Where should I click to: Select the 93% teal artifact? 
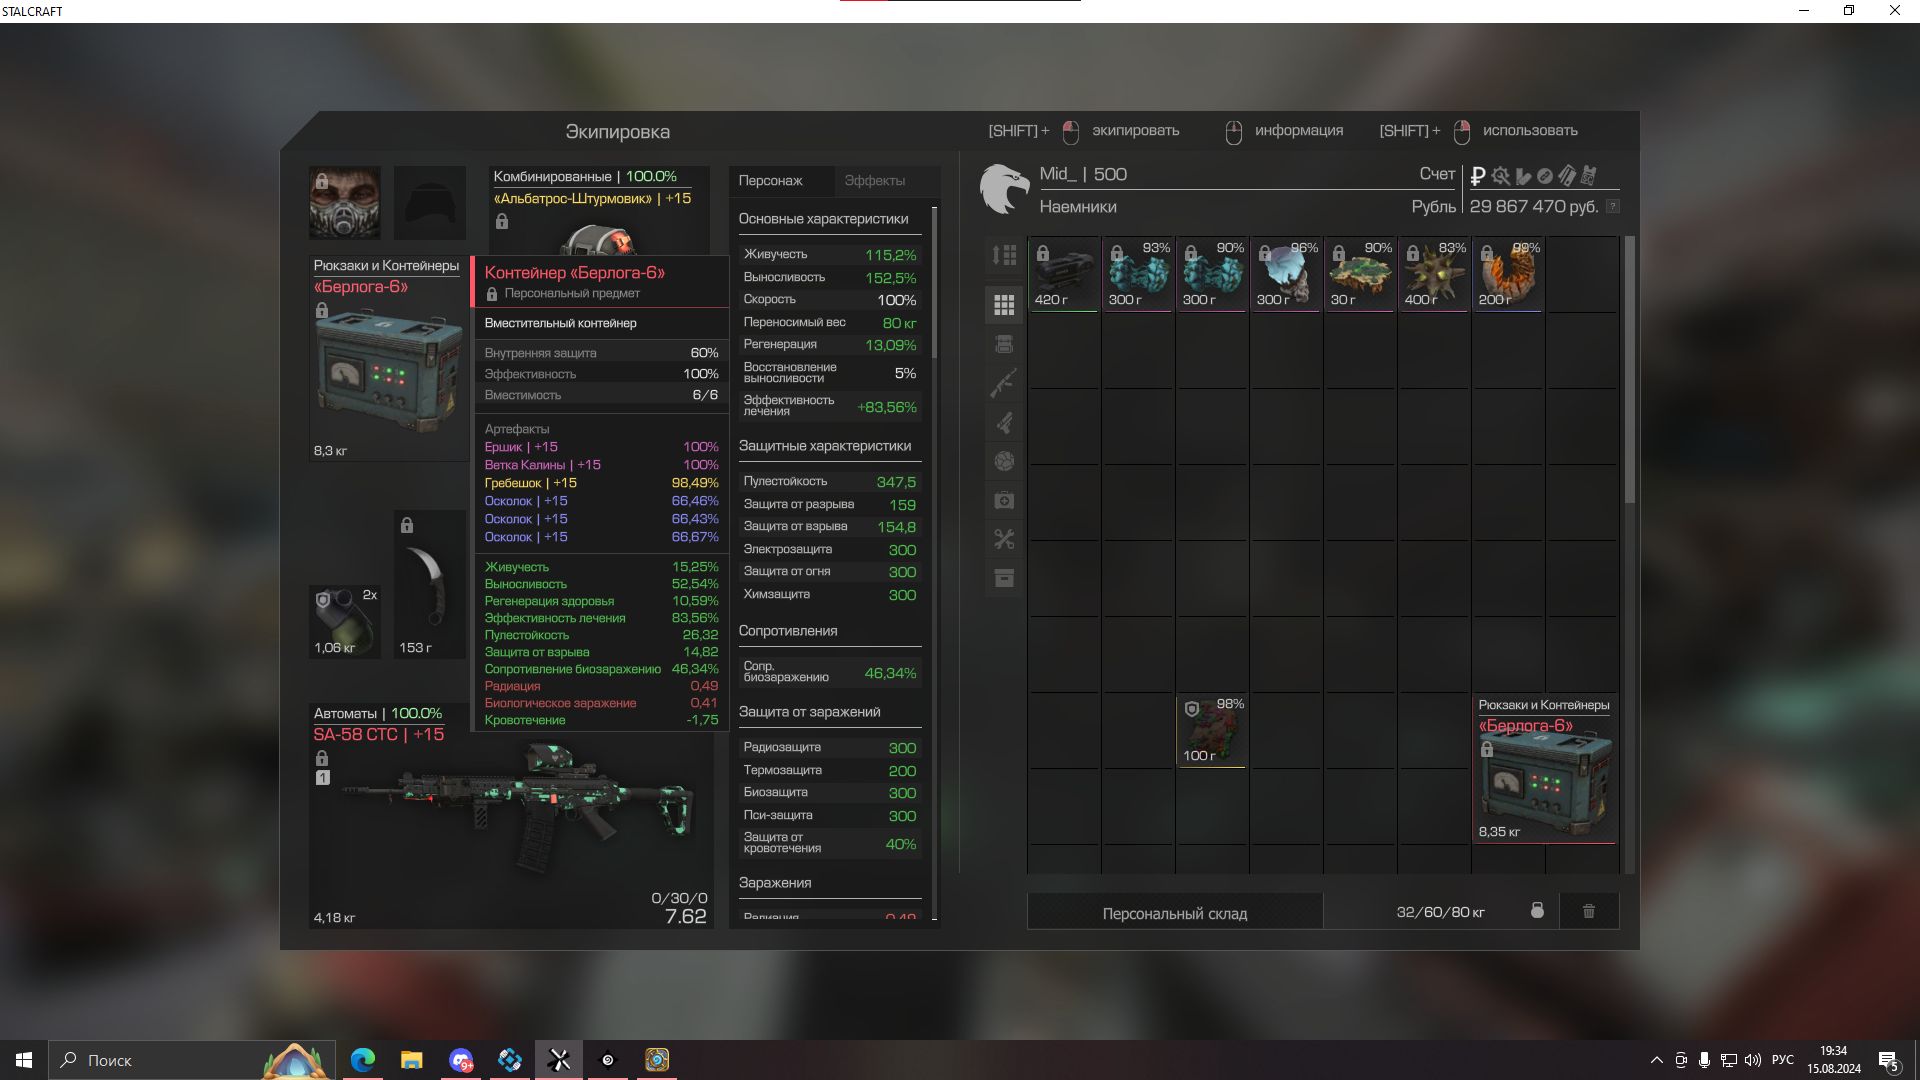tap(1139, 274)
